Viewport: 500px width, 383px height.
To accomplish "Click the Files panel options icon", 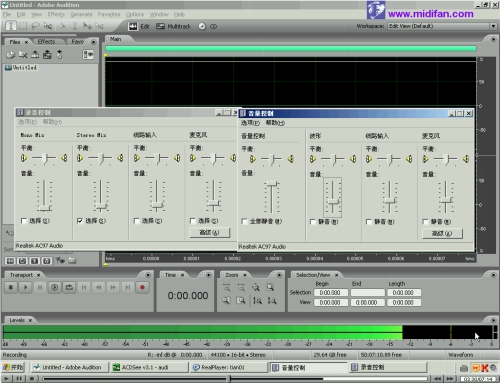I will coord(88,54).
